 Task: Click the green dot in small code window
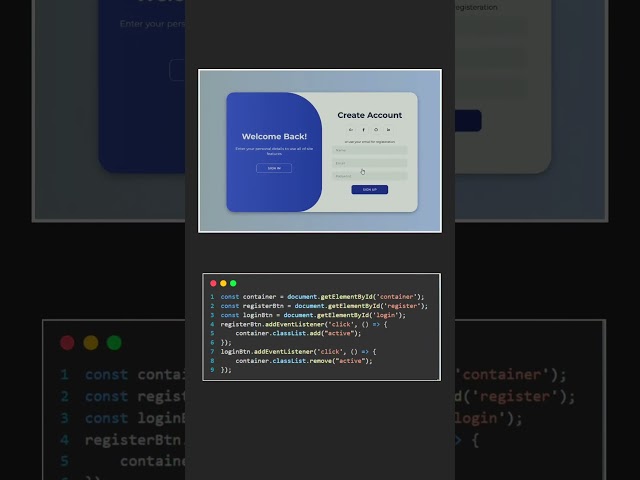pyautogui.click(x=233, y=283)
